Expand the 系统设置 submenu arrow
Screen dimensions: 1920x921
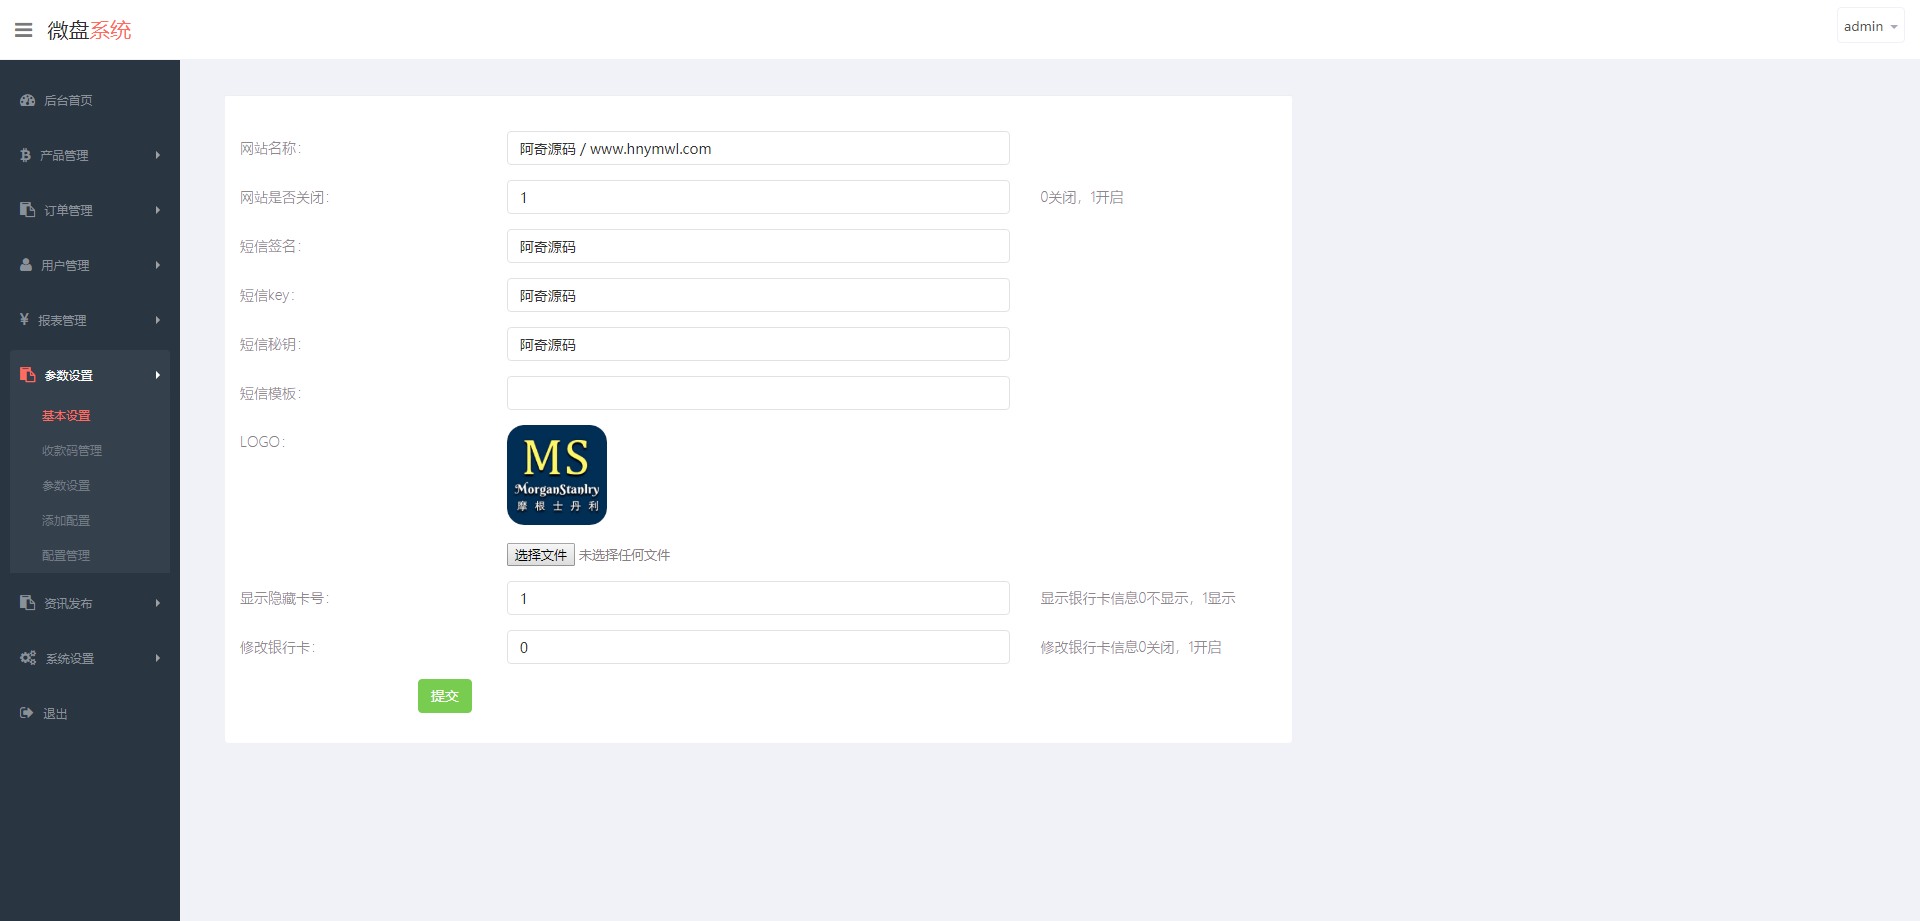coord(158,658)
